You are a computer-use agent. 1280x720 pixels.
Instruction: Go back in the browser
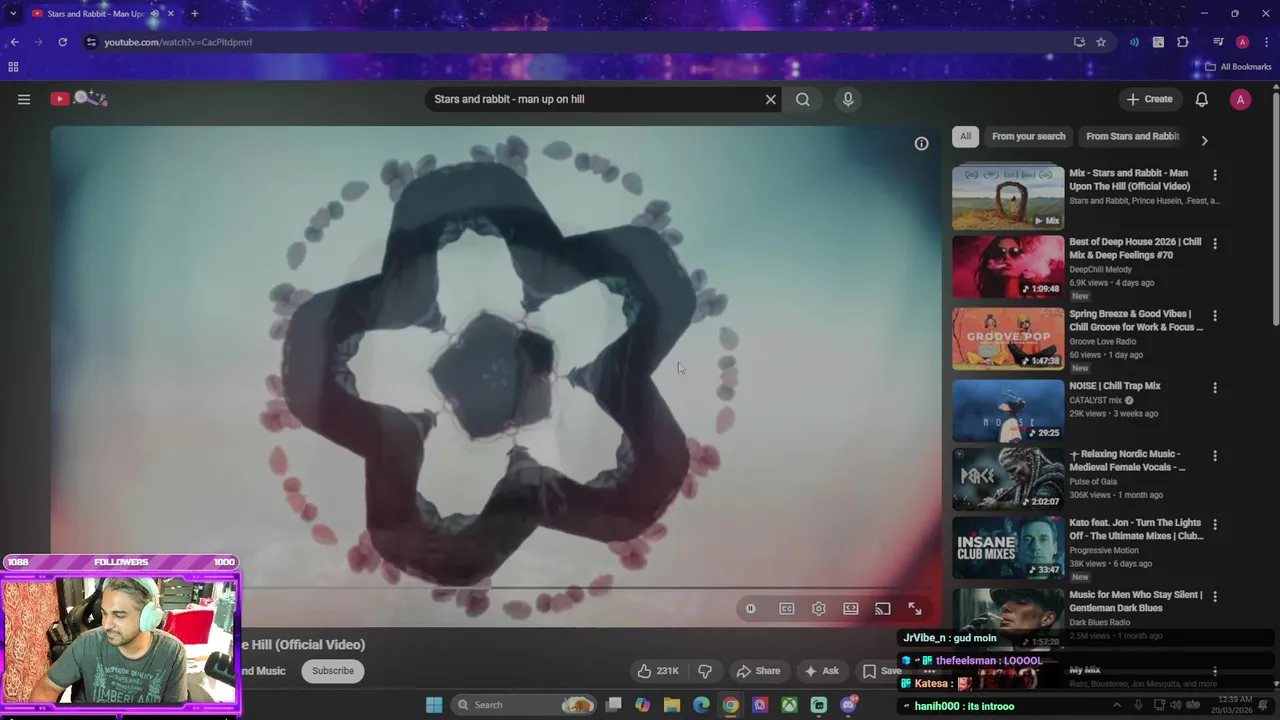pos(14,42)
